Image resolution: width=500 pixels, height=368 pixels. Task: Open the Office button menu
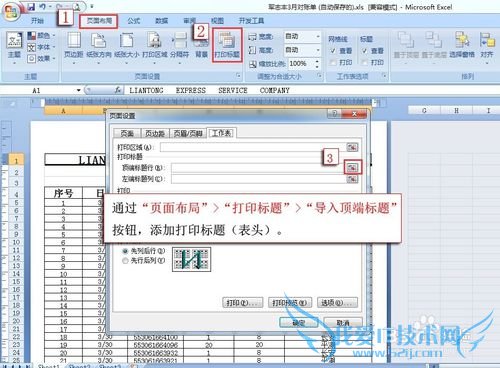coord(11,13)
